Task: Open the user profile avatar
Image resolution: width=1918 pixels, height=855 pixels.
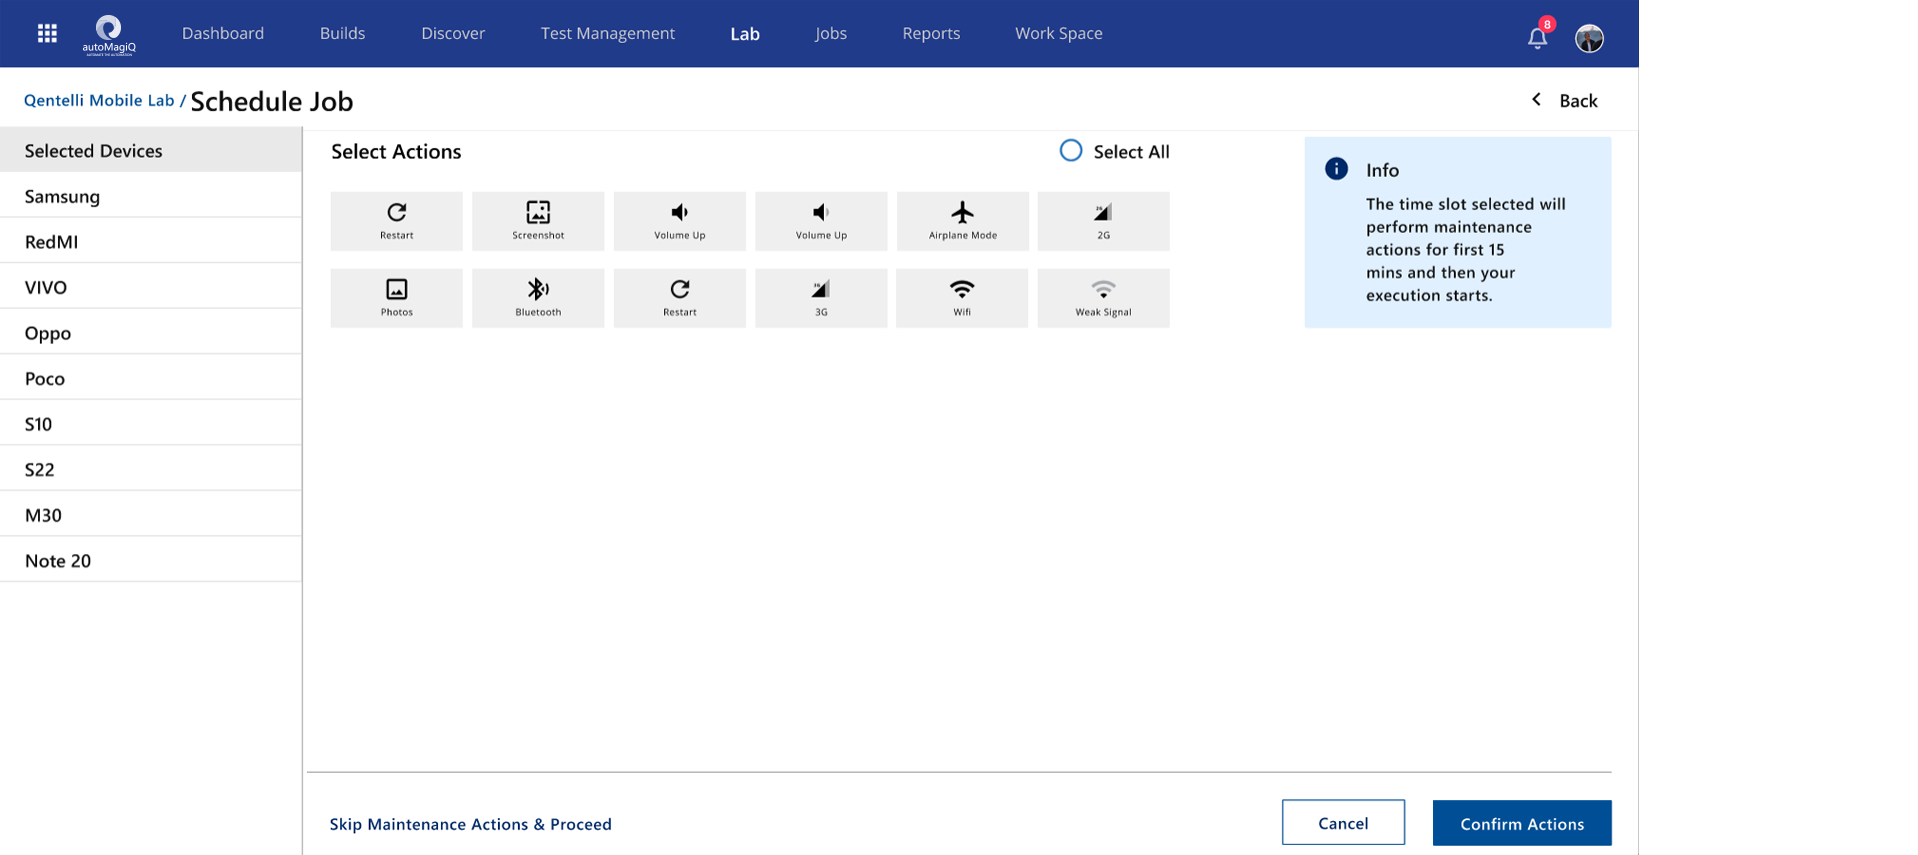Action: click(x=1589, y=38)
